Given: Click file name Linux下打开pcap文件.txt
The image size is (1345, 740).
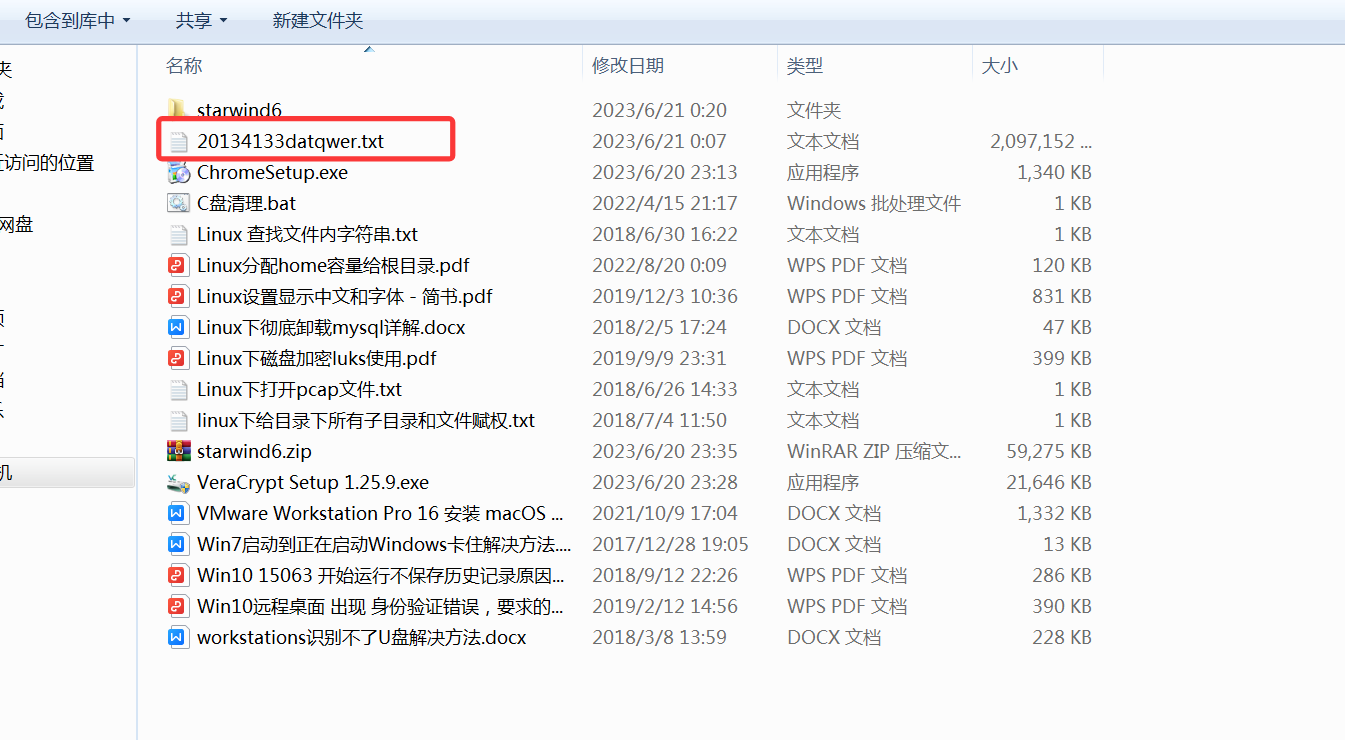Looking at the screenshot, I should coord(300,389).
